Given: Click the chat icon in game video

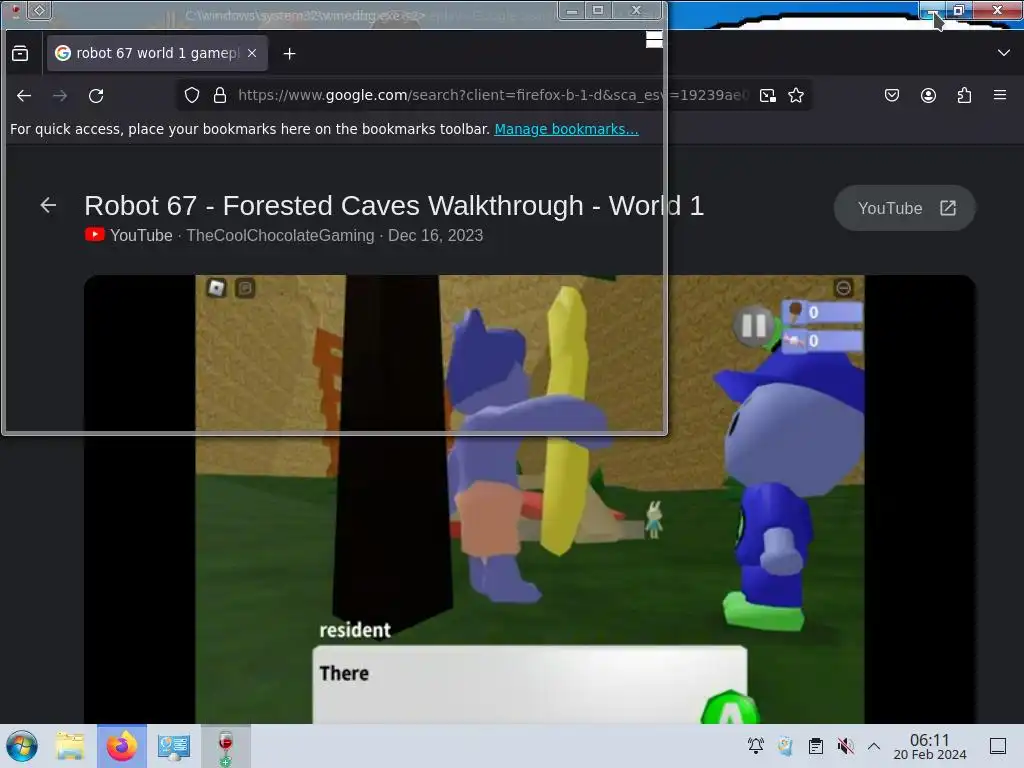Looking at the screenshot, I should click(245, 288).
